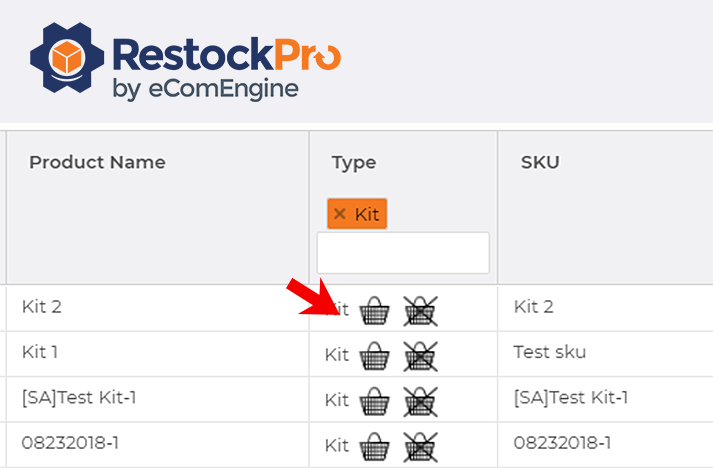Image resolution: width=713 pixels, height=468 pixels.
Task: Click the basket icon for [SA]Test Kit-1
Action: (x=374, y=400)
